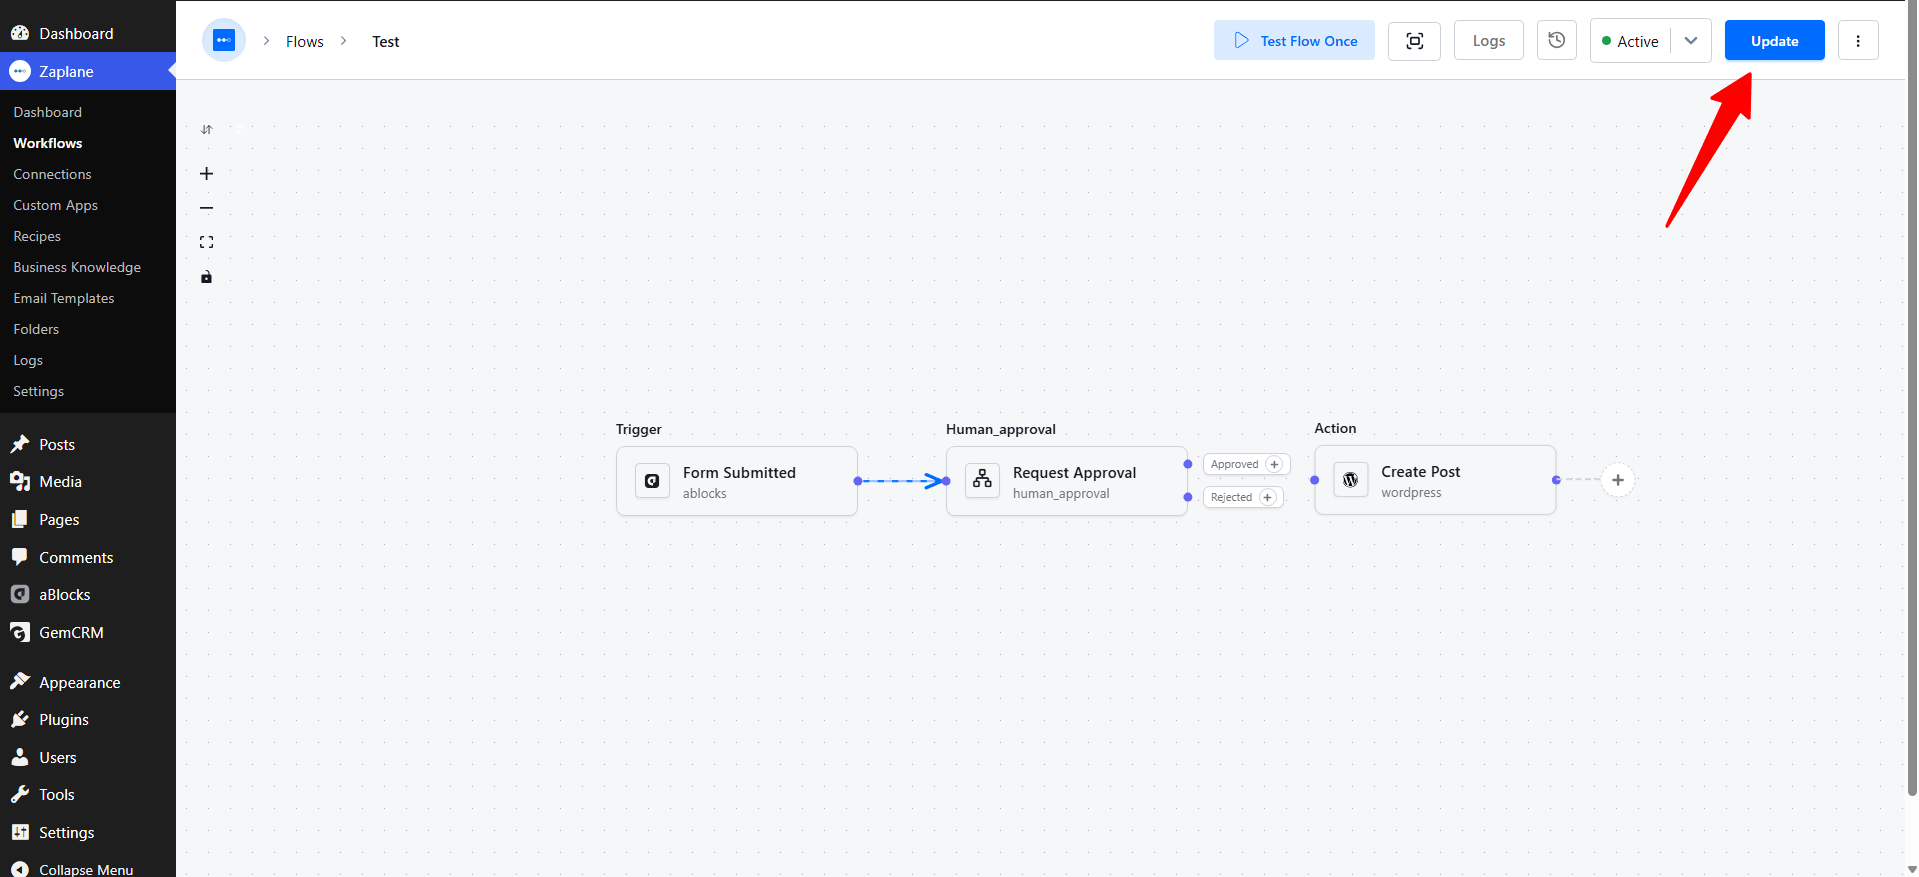The width and height of the screenshot is (1919, 877).
Task: Open the Media menu in sidebar
Action: pyautogui.click(x=88, y=482)
